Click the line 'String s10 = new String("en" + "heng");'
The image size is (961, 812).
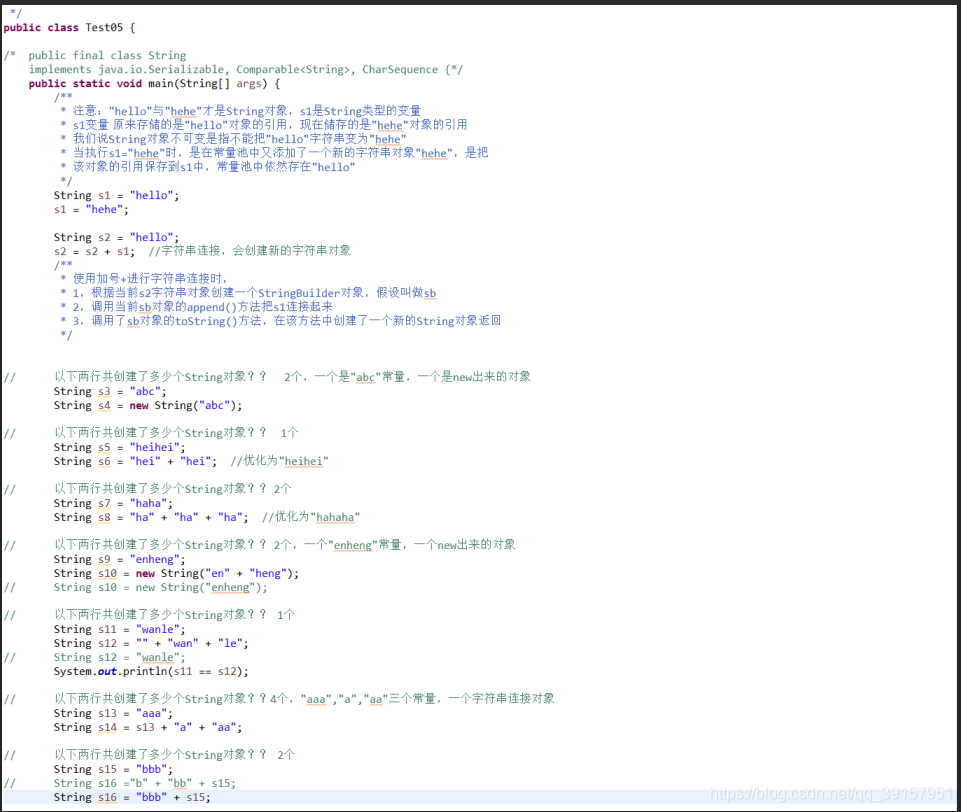pyautogui.click(x=176, y=573)
